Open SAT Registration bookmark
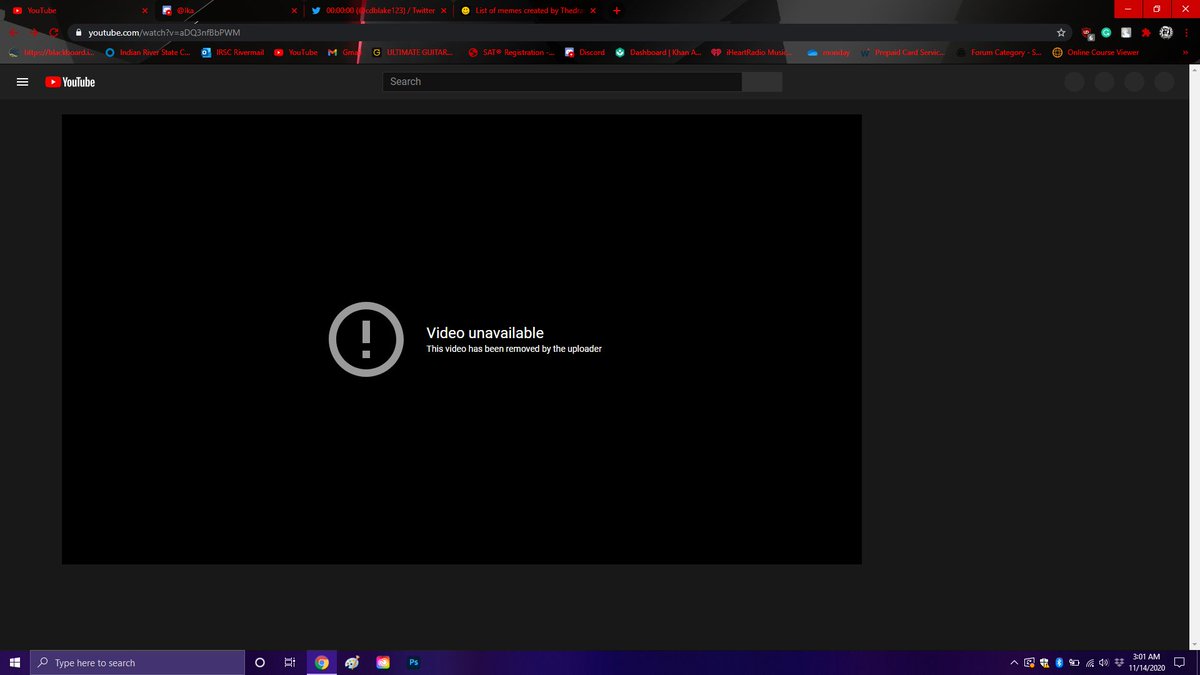1200x675 pixels. coord(511,52)
